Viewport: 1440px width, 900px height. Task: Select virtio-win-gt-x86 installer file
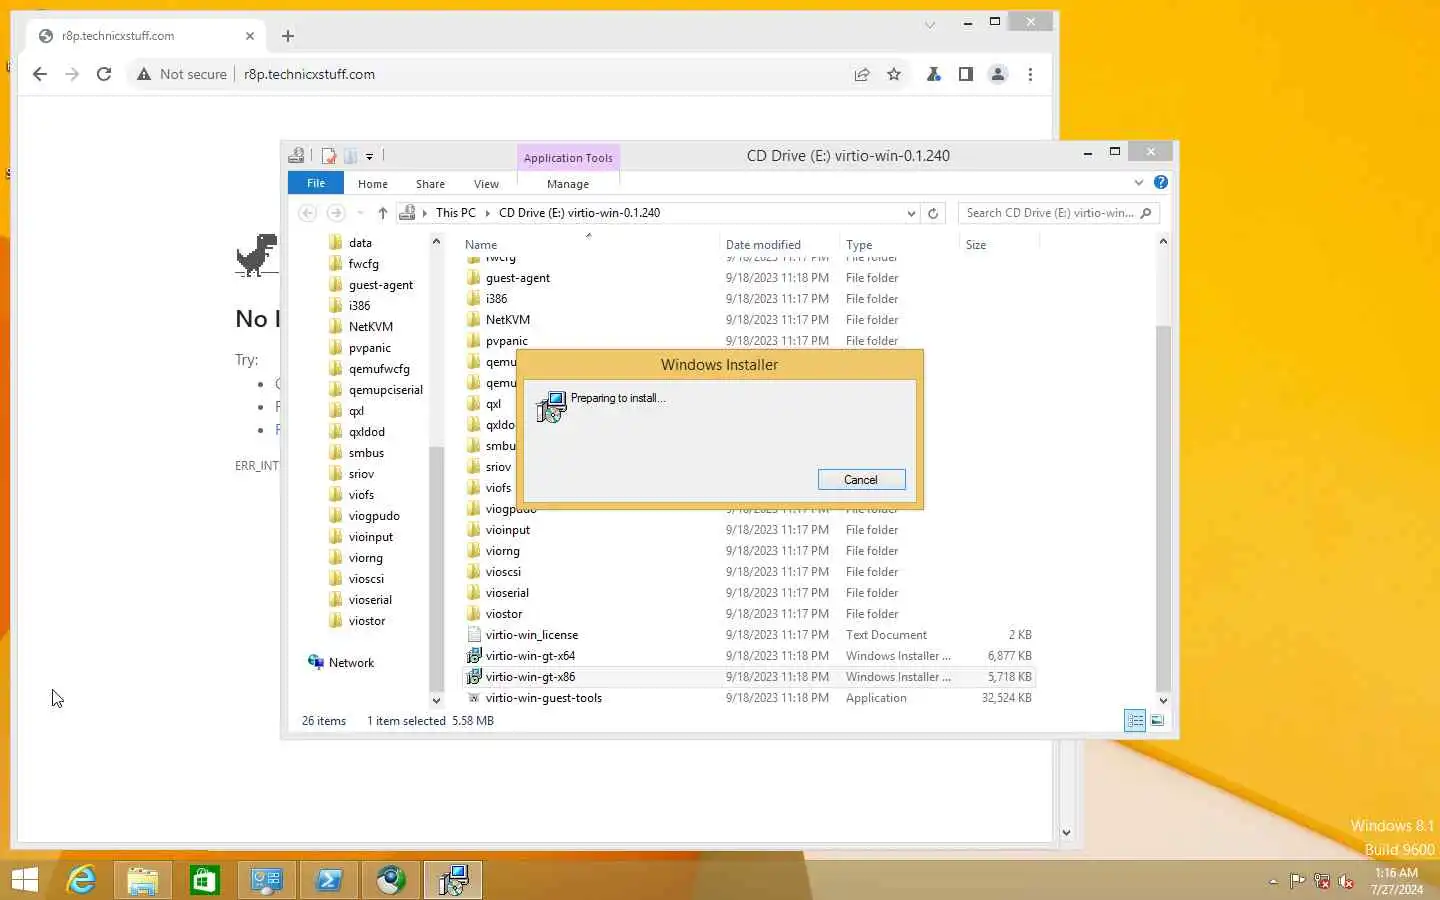coord(530,677)
